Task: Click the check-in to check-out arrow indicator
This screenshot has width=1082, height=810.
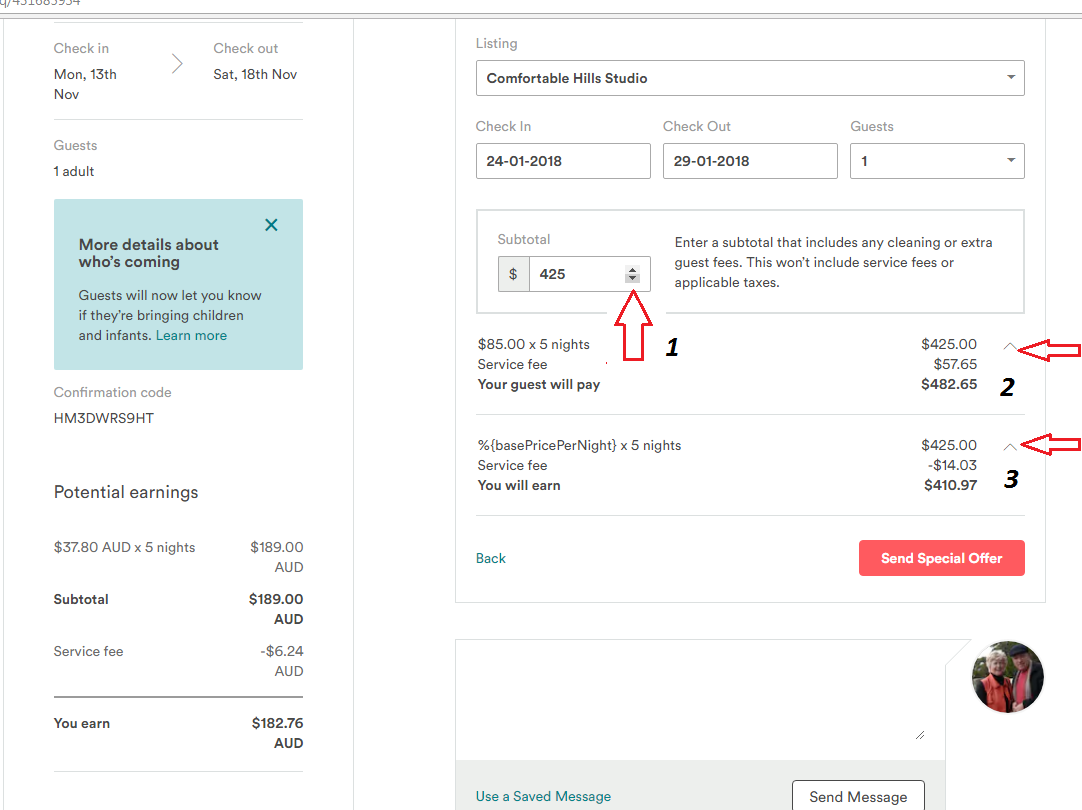Action: [176, 62]
